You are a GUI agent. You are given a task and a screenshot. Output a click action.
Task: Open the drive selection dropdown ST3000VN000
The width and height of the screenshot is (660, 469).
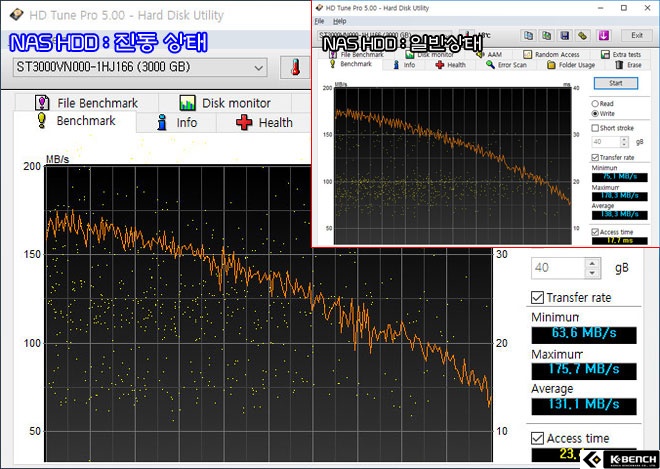[140, 67]
